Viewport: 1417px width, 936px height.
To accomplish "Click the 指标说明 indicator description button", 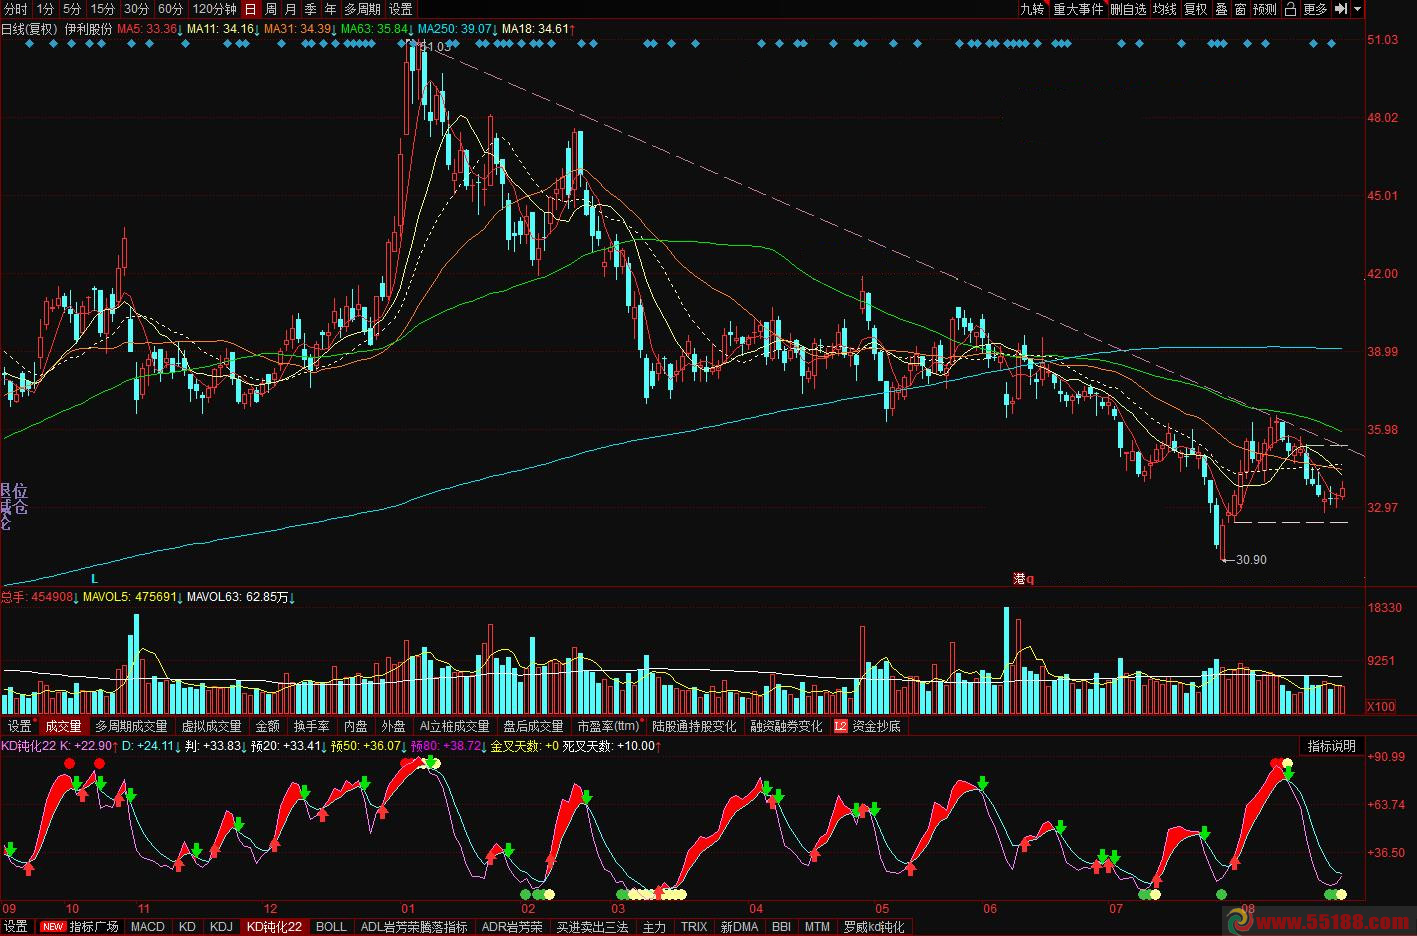I will 1332,746.
